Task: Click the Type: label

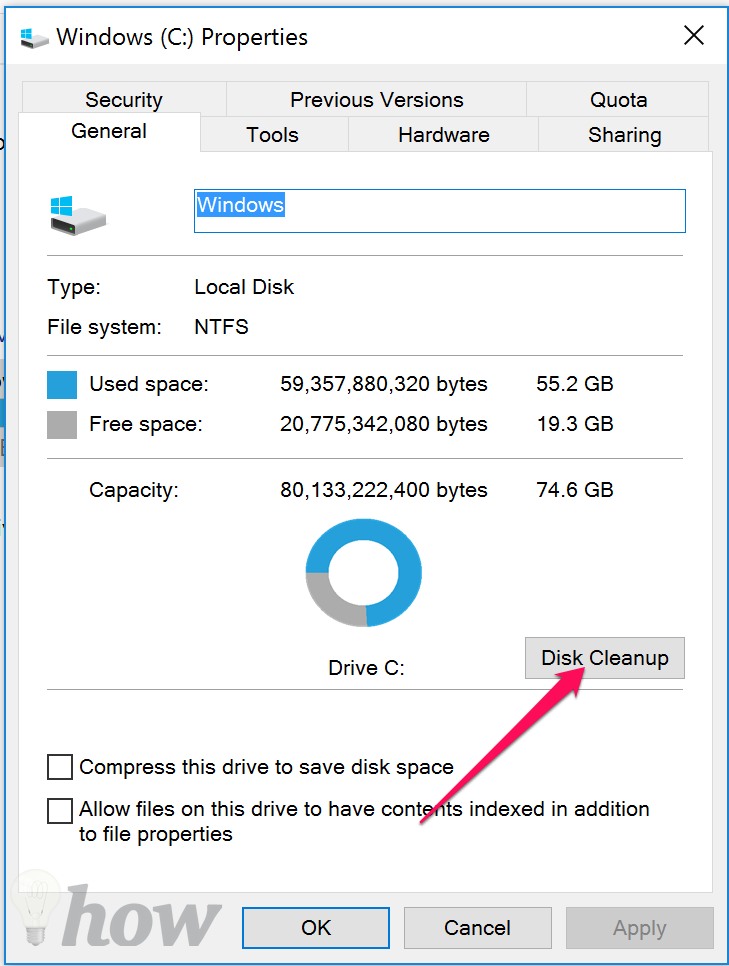Action: [74, 288]
